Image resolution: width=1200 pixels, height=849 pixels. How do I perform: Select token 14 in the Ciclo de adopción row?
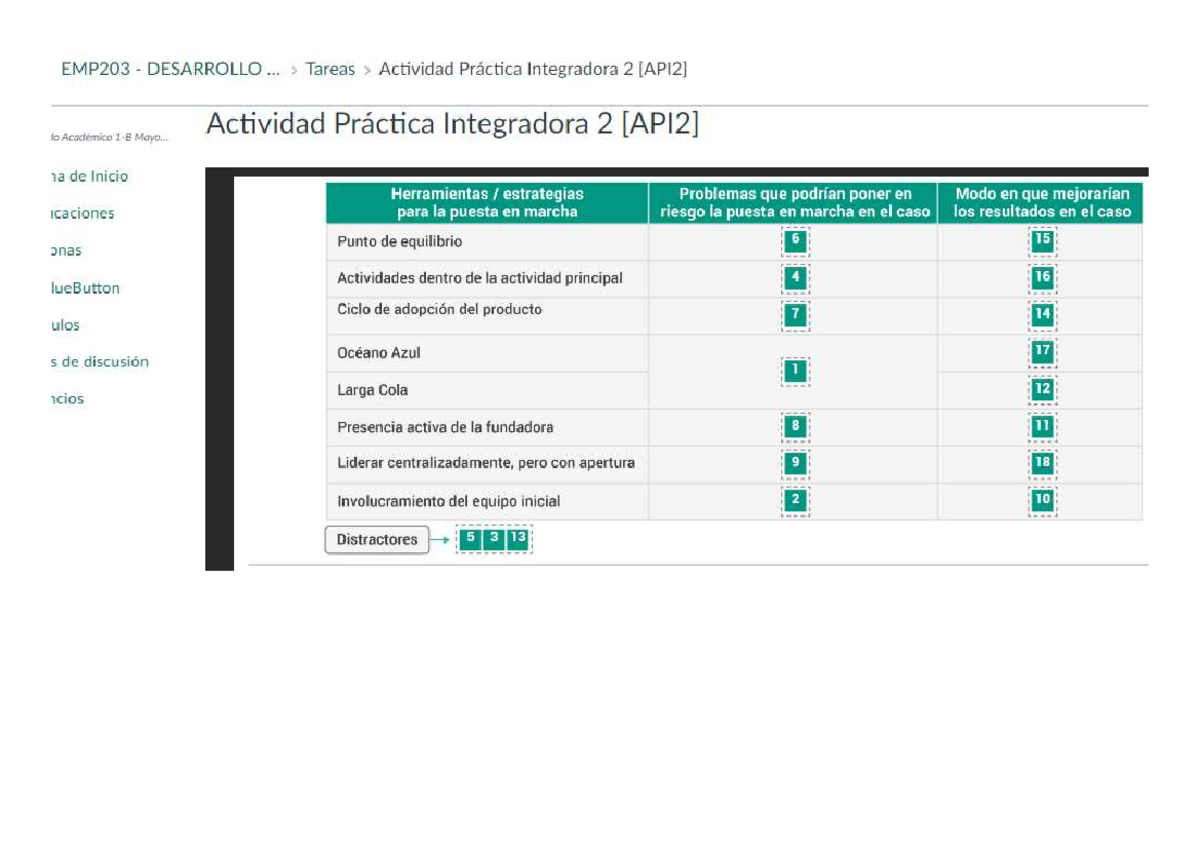coord(1040,313)
